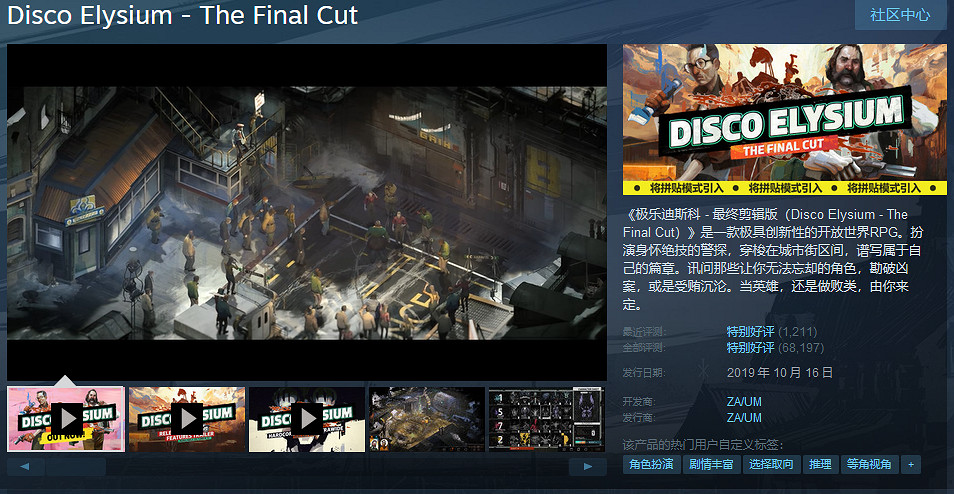
Task: Open the ZA/UM publisher link
Action: click(744, 418)
